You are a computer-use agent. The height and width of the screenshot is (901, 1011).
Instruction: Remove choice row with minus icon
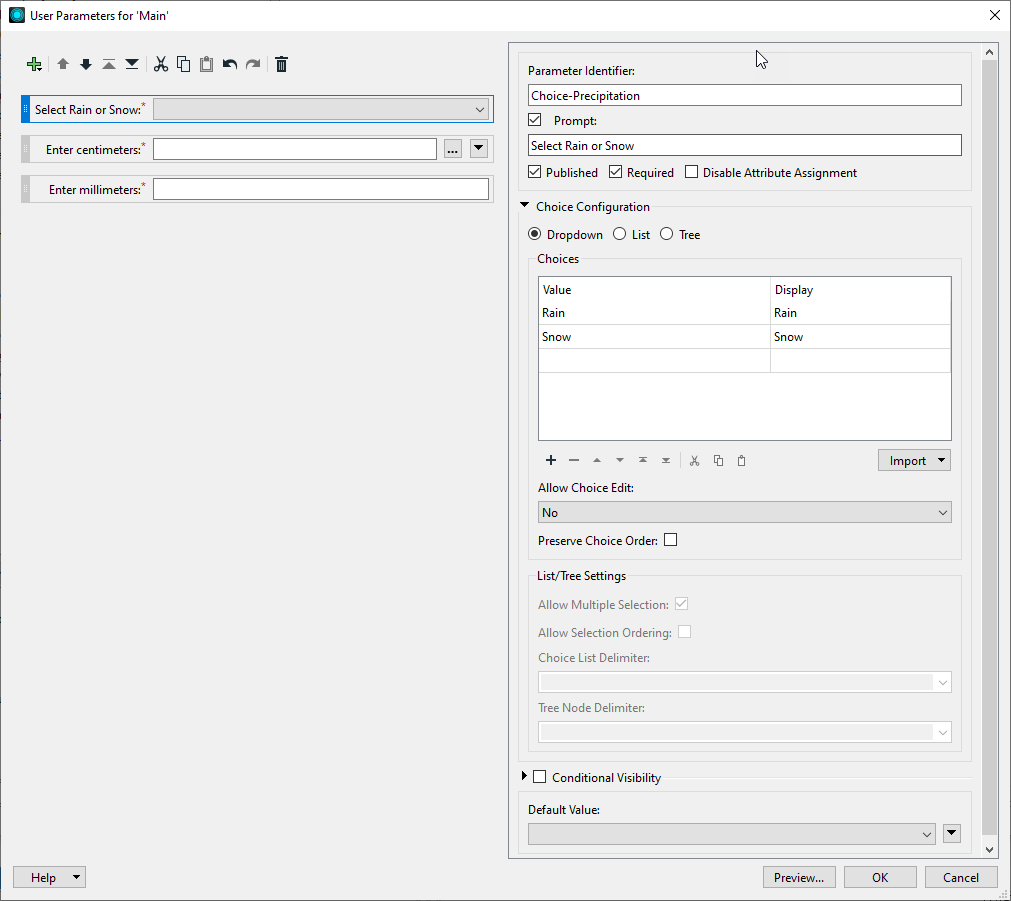[x=574, y=460]
